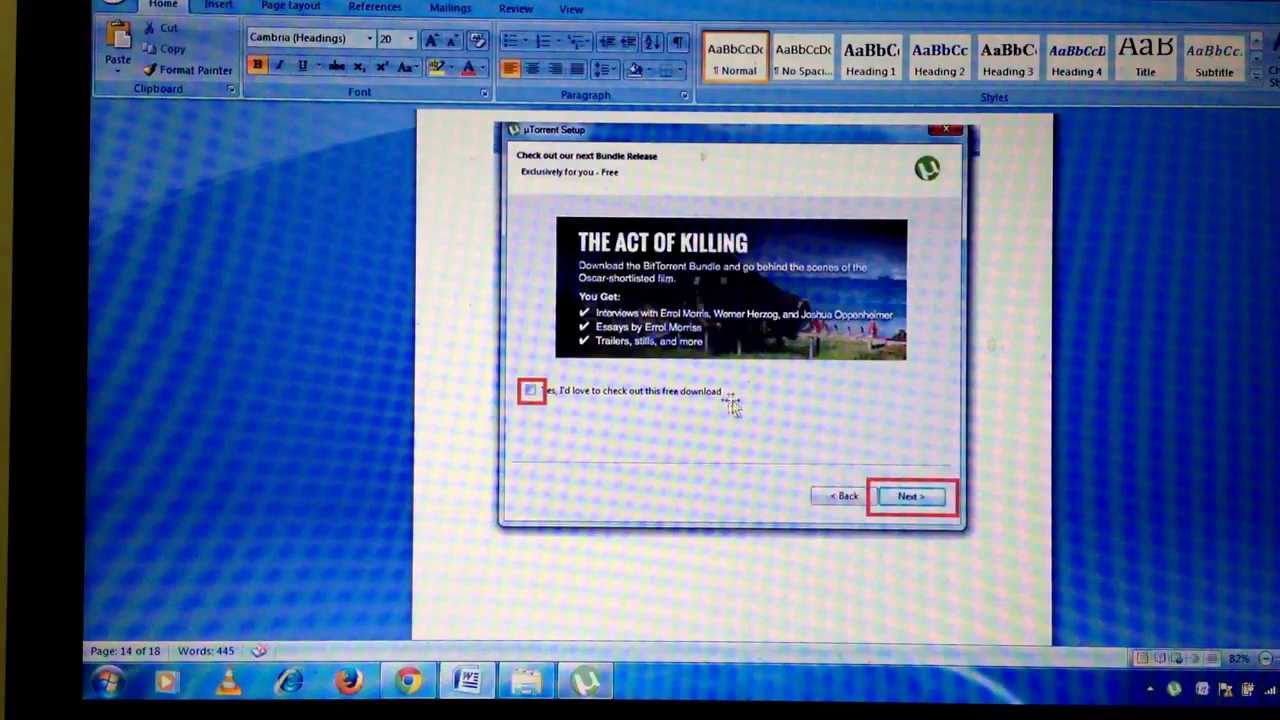Open the Windows Start orb
The width and height of the screenshot is (1280, 720).
pyautogui.click(x=108, y=682)
